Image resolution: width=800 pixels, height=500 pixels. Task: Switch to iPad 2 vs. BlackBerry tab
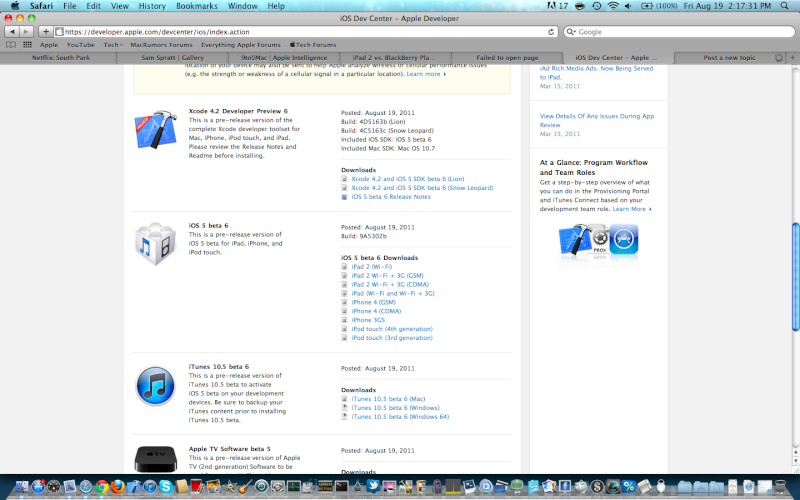tap(394, 58)
